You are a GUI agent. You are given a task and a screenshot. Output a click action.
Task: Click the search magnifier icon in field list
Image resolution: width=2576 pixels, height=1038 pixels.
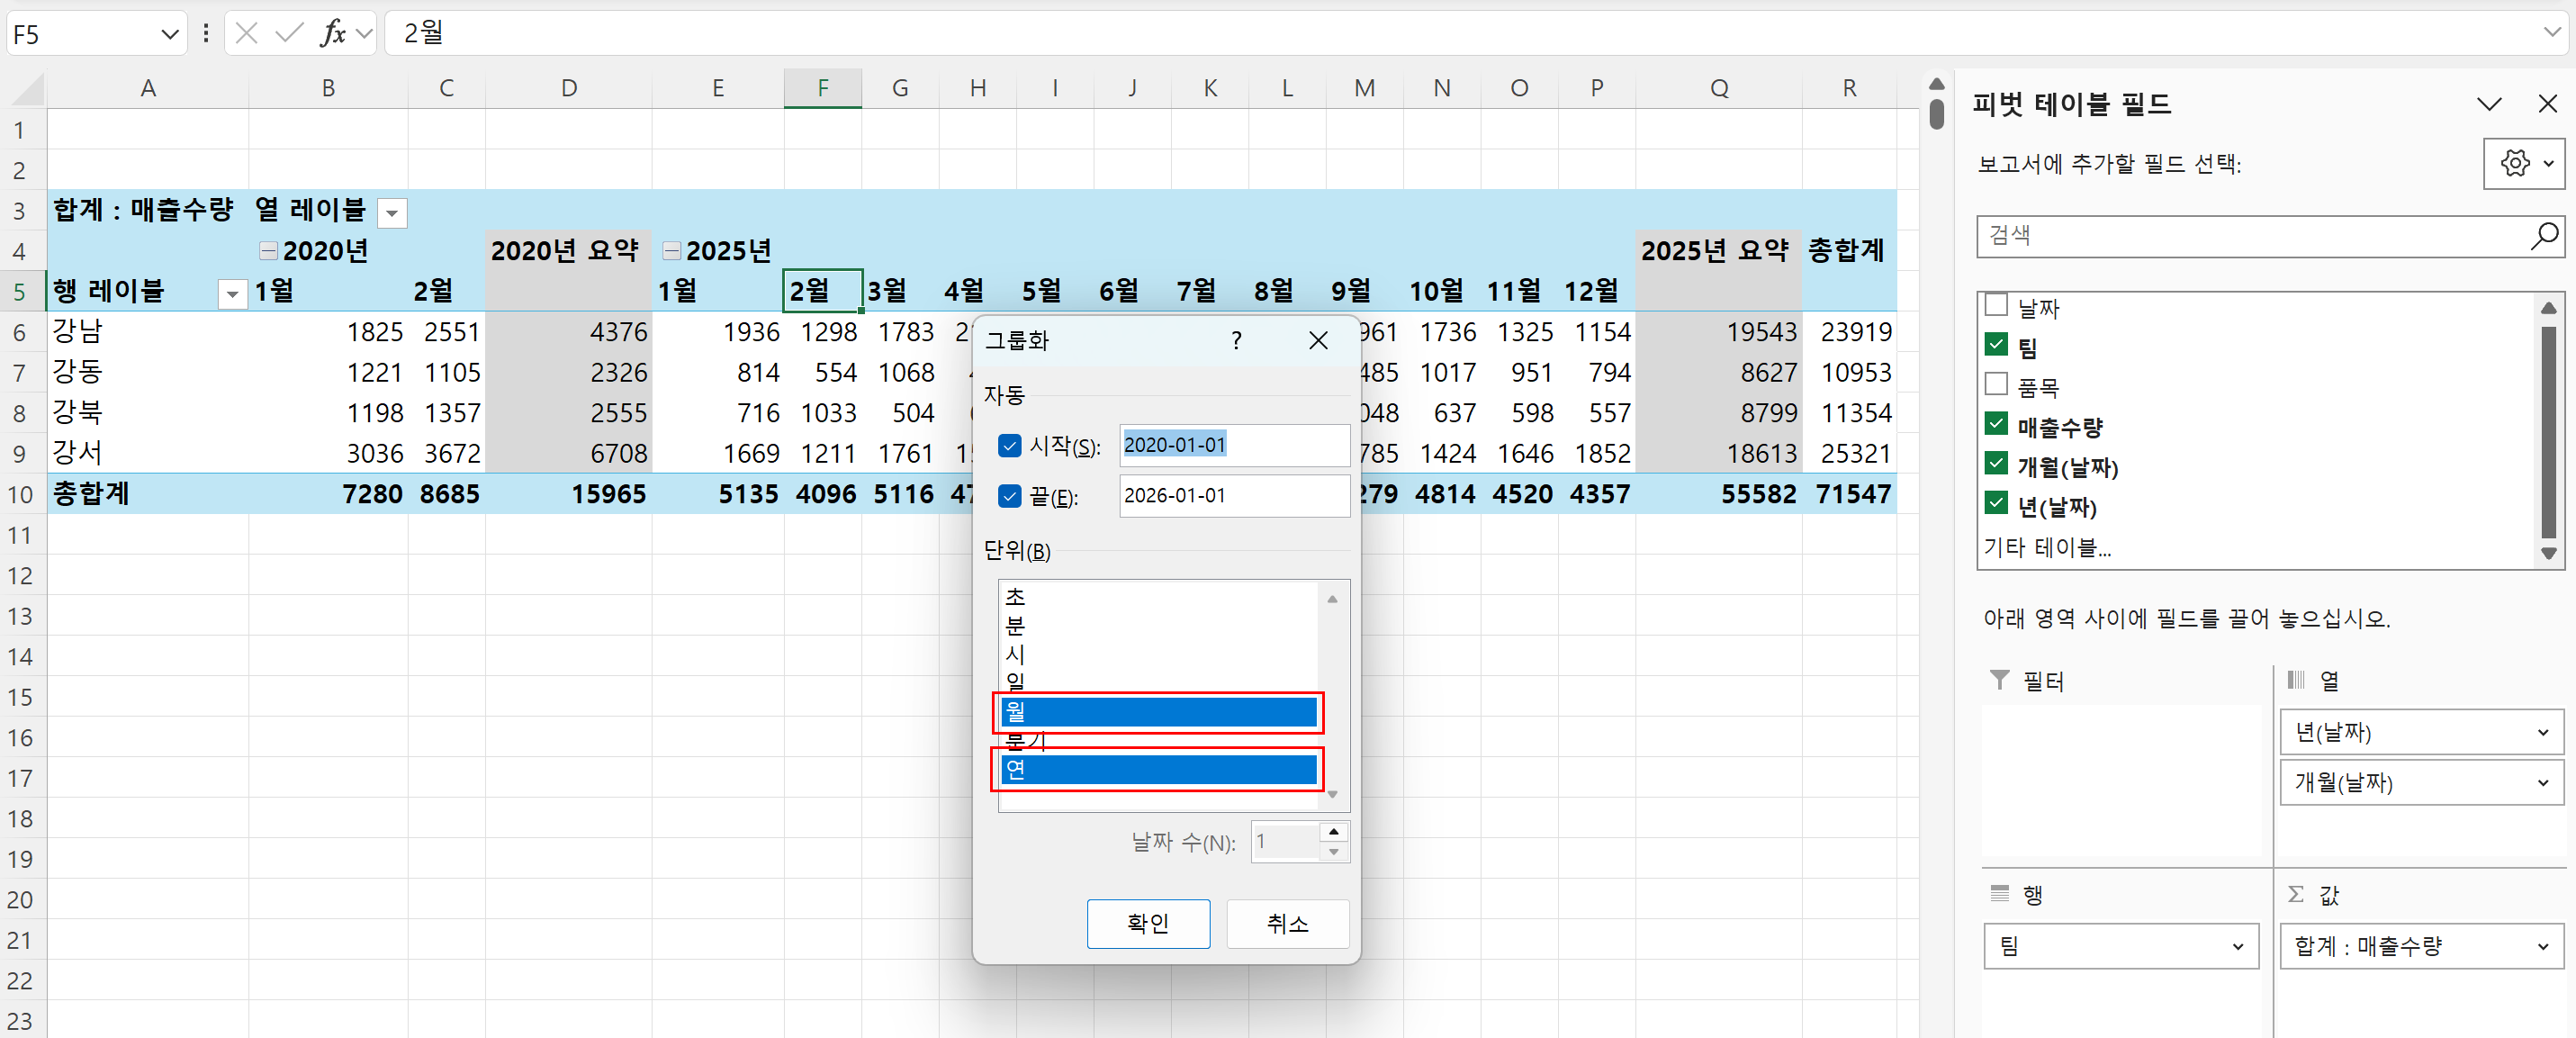[x=2544, y=236]
